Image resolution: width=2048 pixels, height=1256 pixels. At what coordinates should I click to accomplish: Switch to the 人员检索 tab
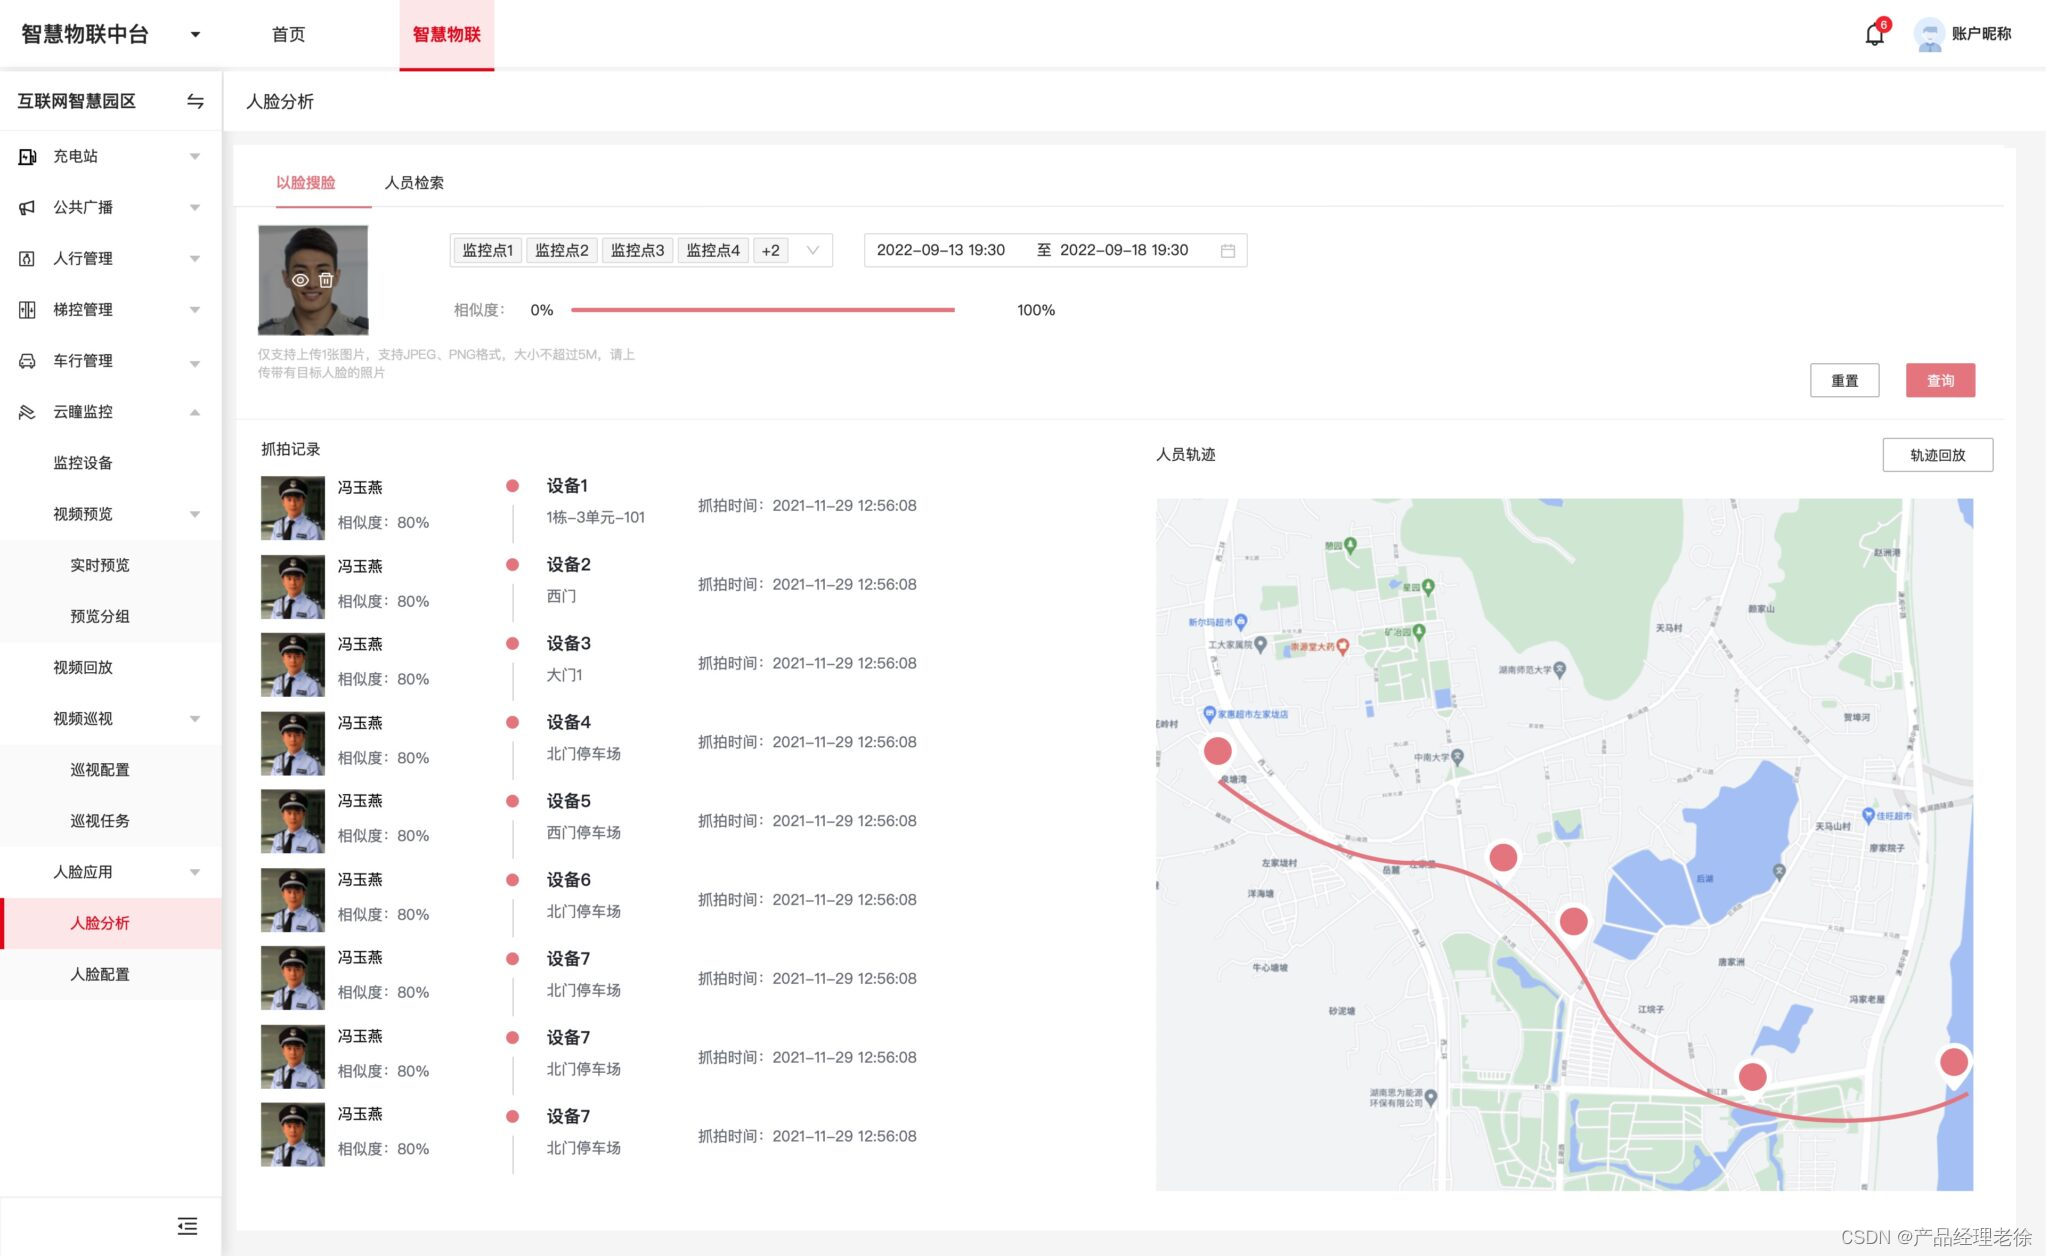click(x=414, y=183)
